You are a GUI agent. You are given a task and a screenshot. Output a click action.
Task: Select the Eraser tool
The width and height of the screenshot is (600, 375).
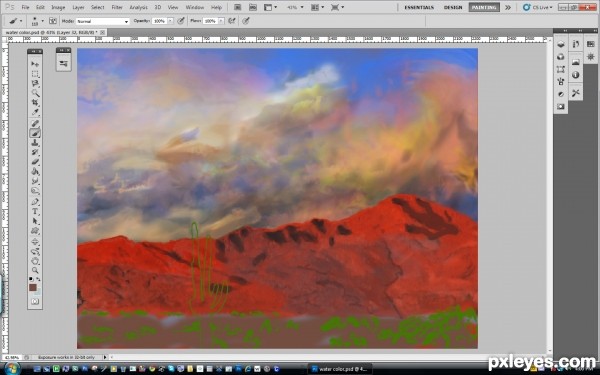tap(35, 162)
